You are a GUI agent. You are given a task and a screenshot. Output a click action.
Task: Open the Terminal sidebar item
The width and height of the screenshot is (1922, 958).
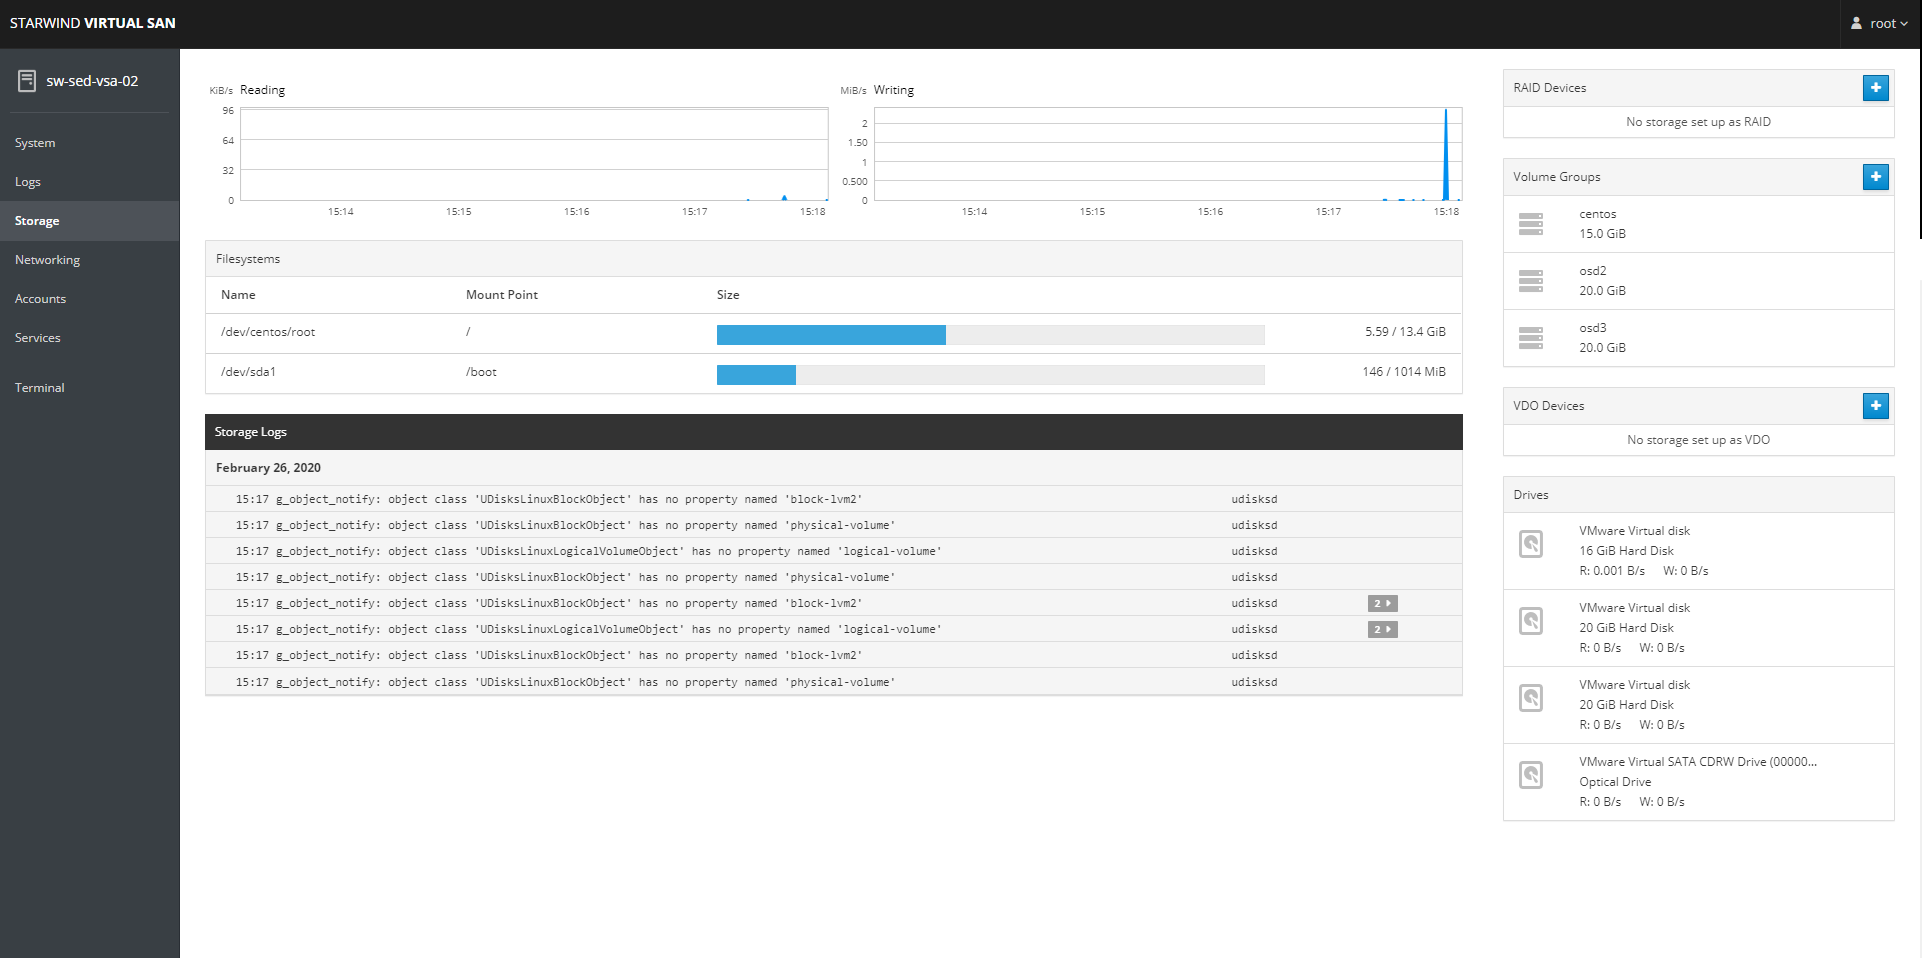(40, 388)
